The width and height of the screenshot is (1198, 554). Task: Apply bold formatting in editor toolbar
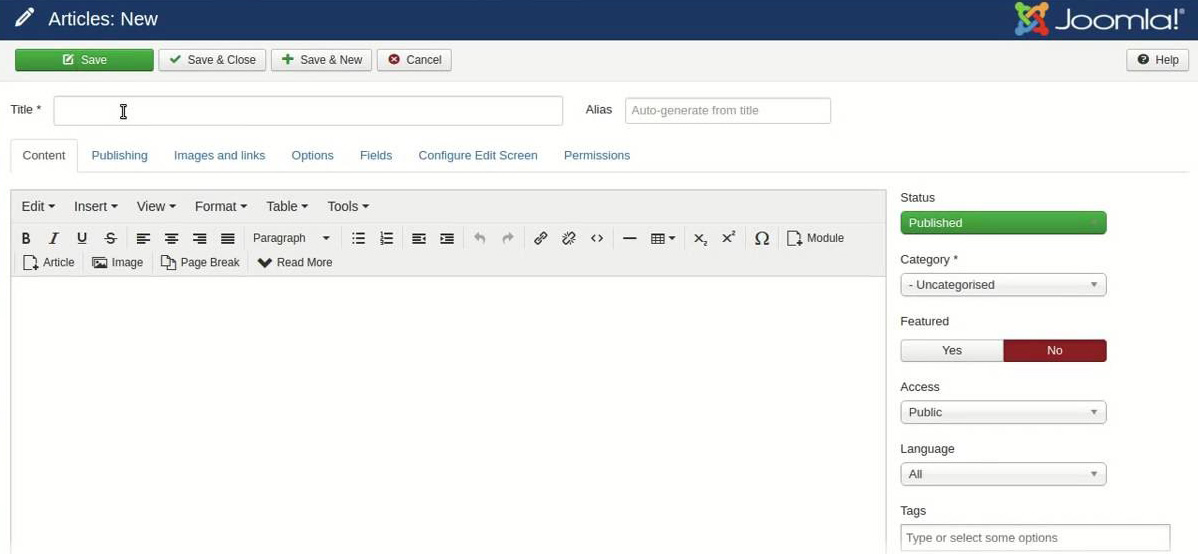26,238
